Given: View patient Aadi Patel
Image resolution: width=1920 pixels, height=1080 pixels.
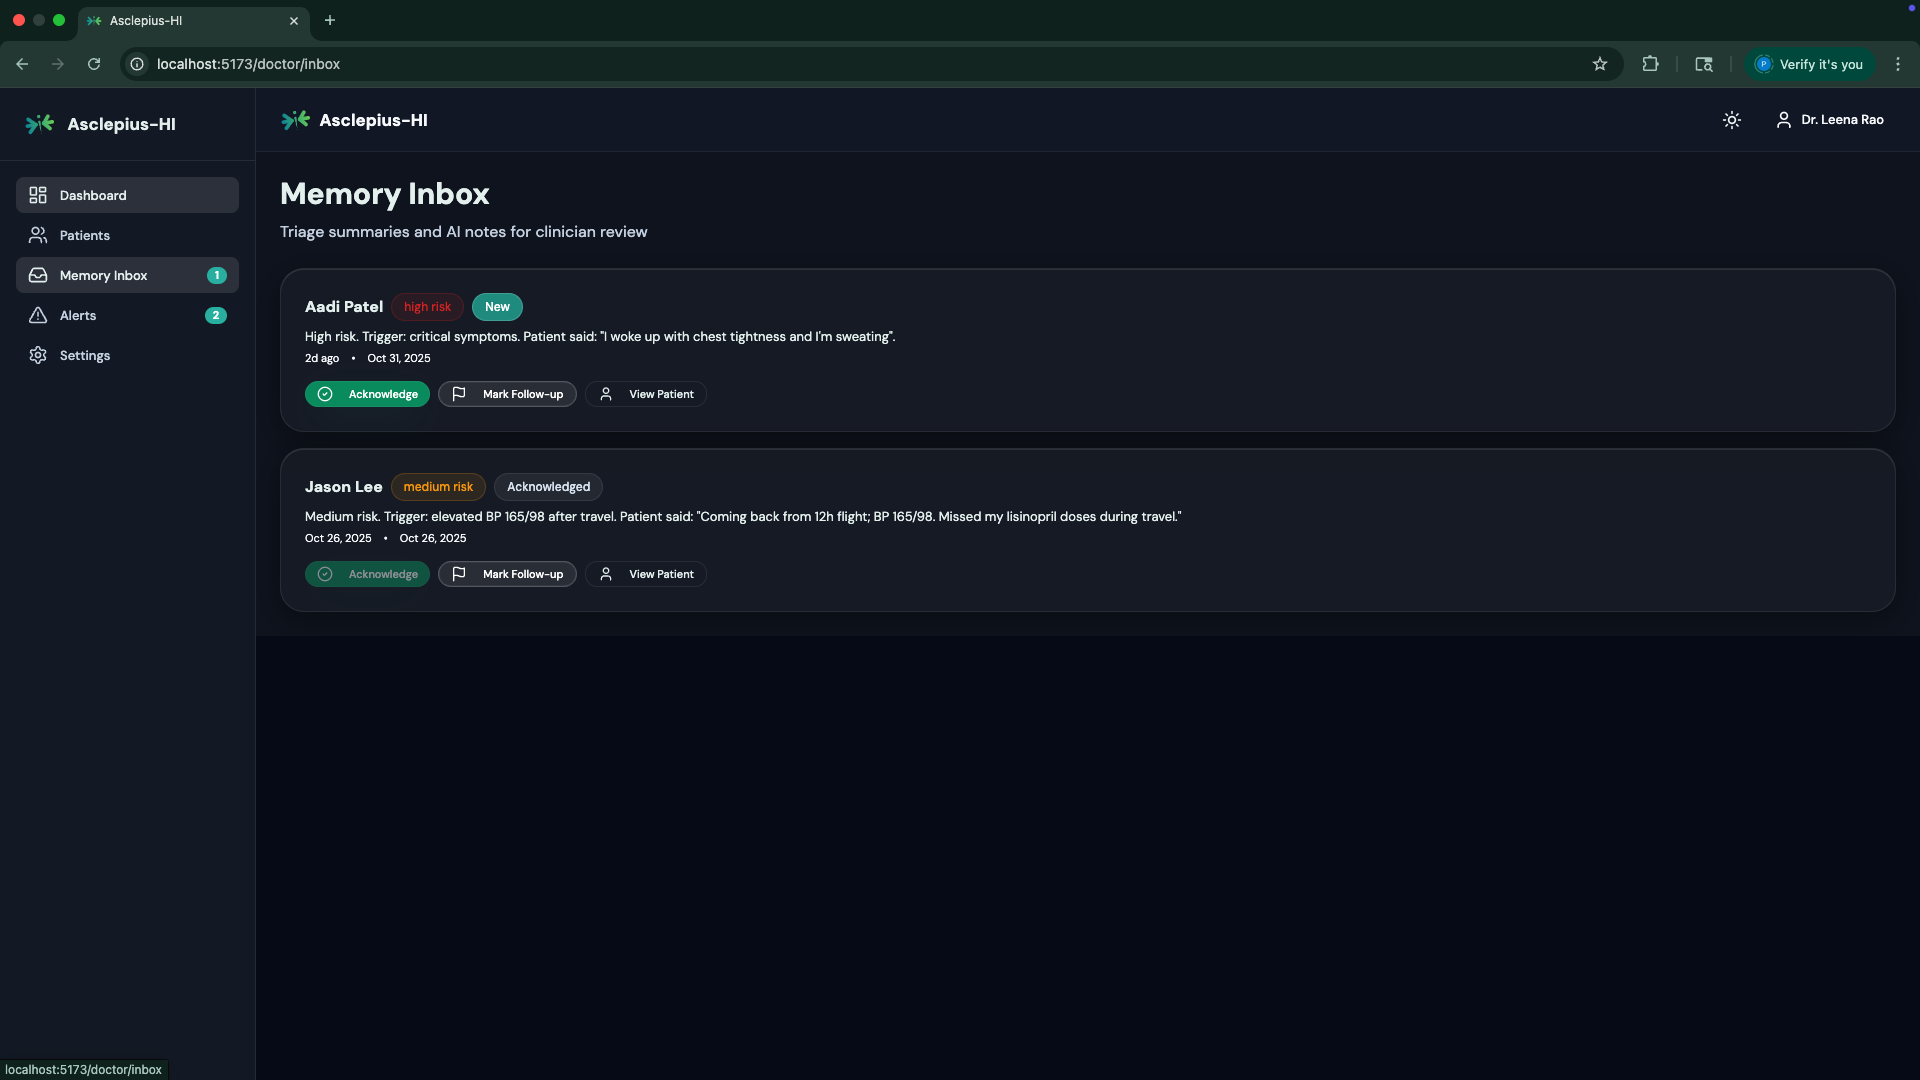Looking at the screenshot, I should pyautogui.click(x=646, y=394).
